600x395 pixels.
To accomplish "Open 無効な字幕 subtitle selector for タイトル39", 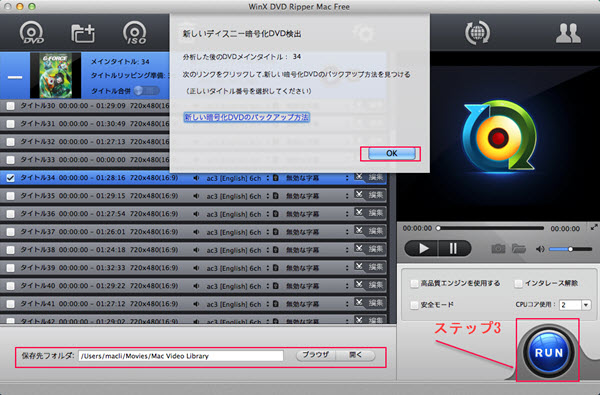I will pos(317,268).
